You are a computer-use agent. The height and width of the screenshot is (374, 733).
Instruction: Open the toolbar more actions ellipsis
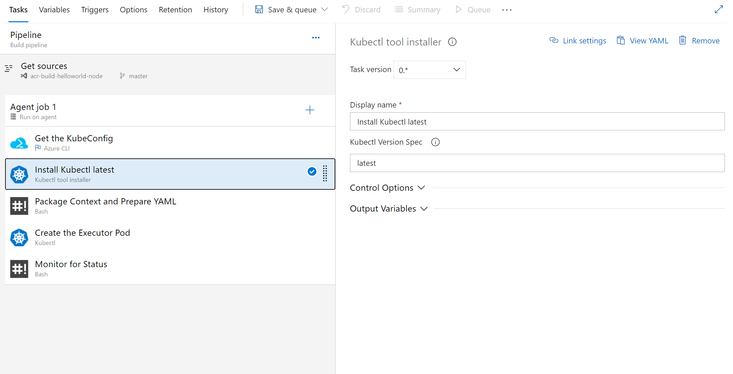(507, 10)
